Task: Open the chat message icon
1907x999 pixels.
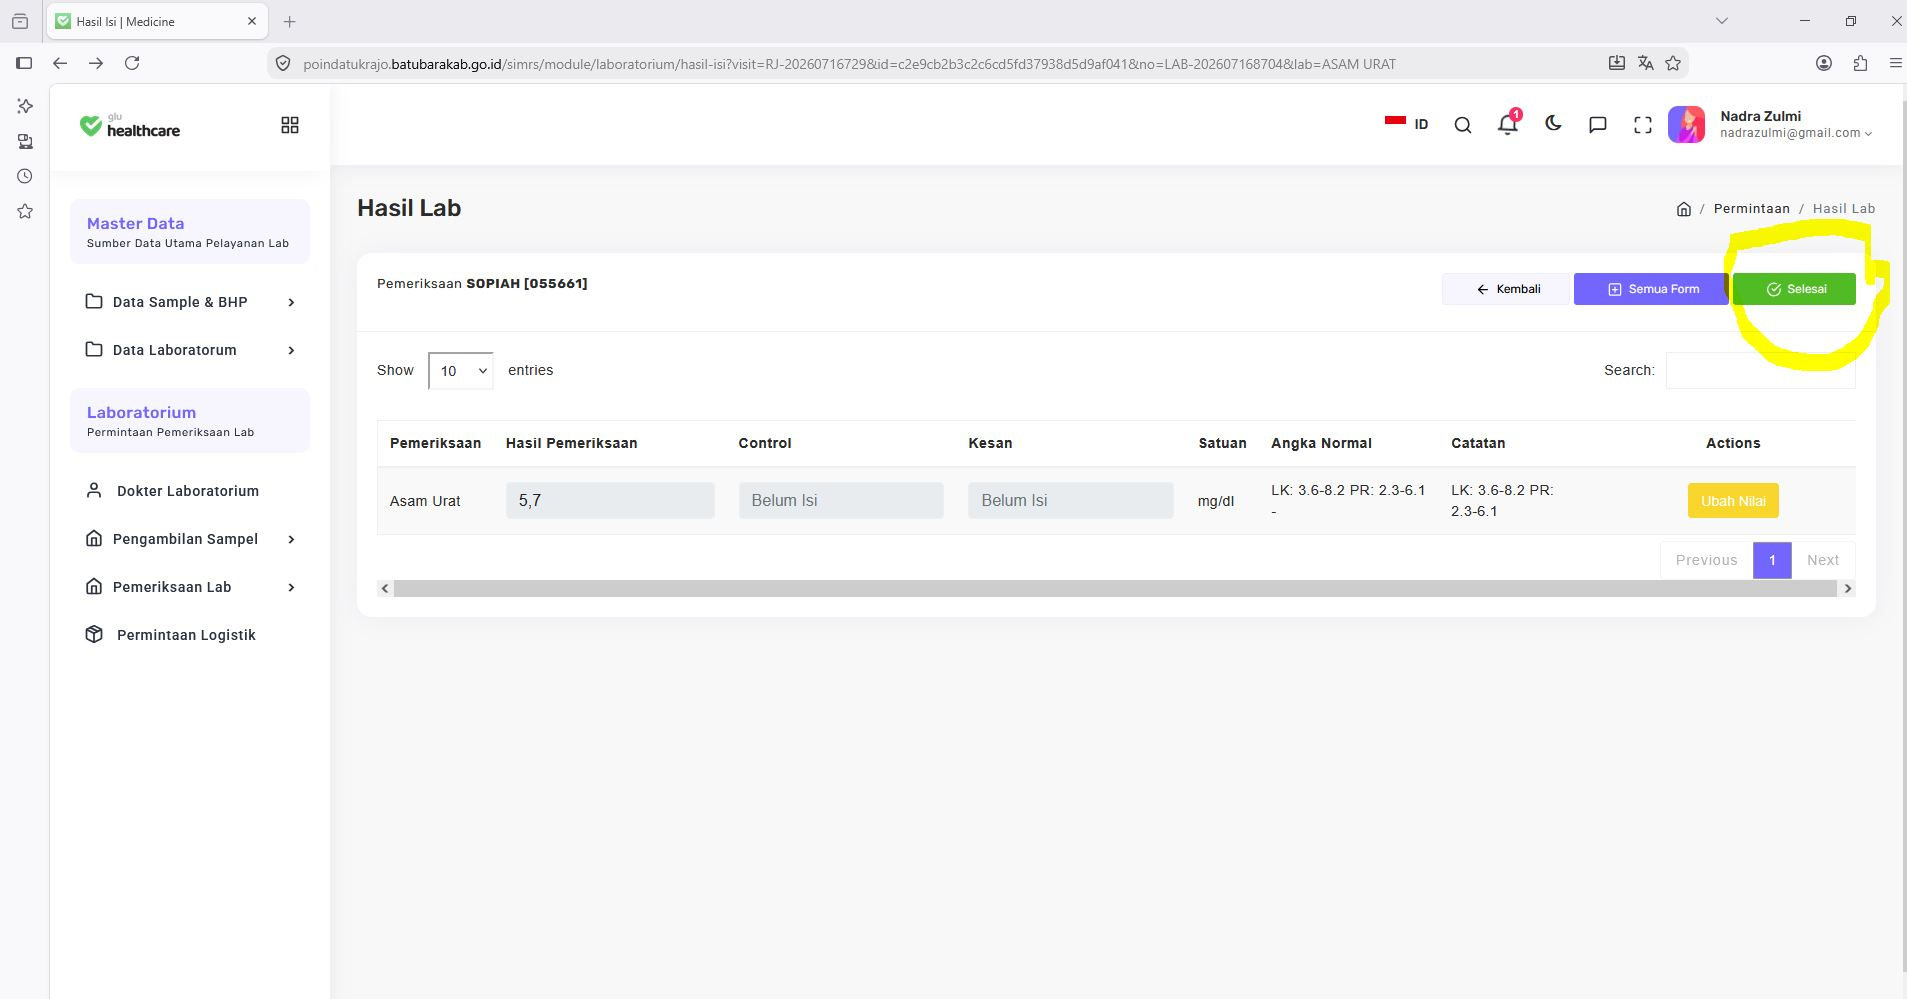Action: (1598, 125)
